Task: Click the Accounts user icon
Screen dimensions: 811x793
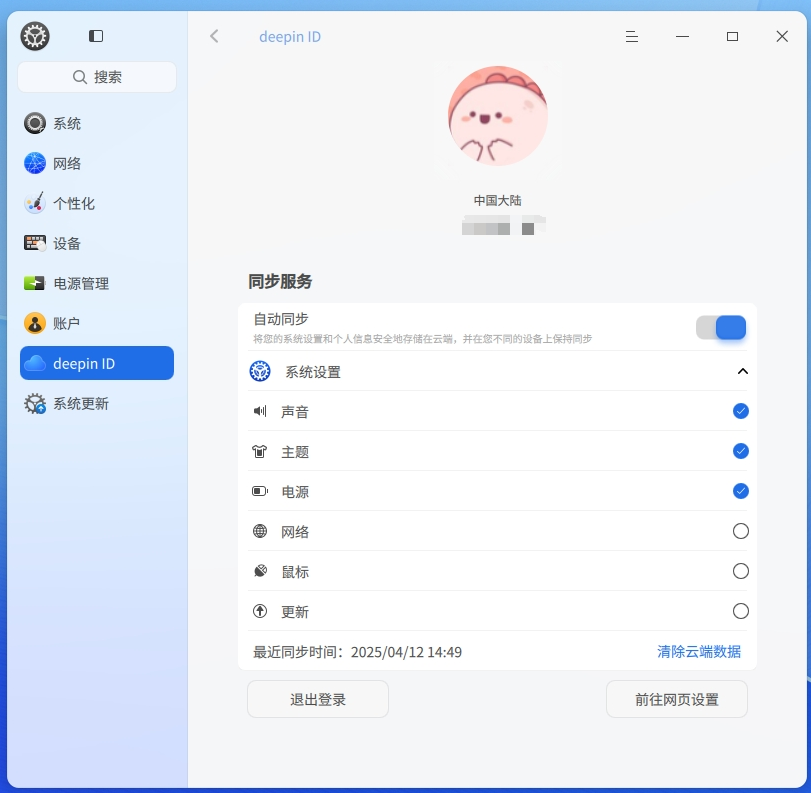Action: tap(35, 323)
